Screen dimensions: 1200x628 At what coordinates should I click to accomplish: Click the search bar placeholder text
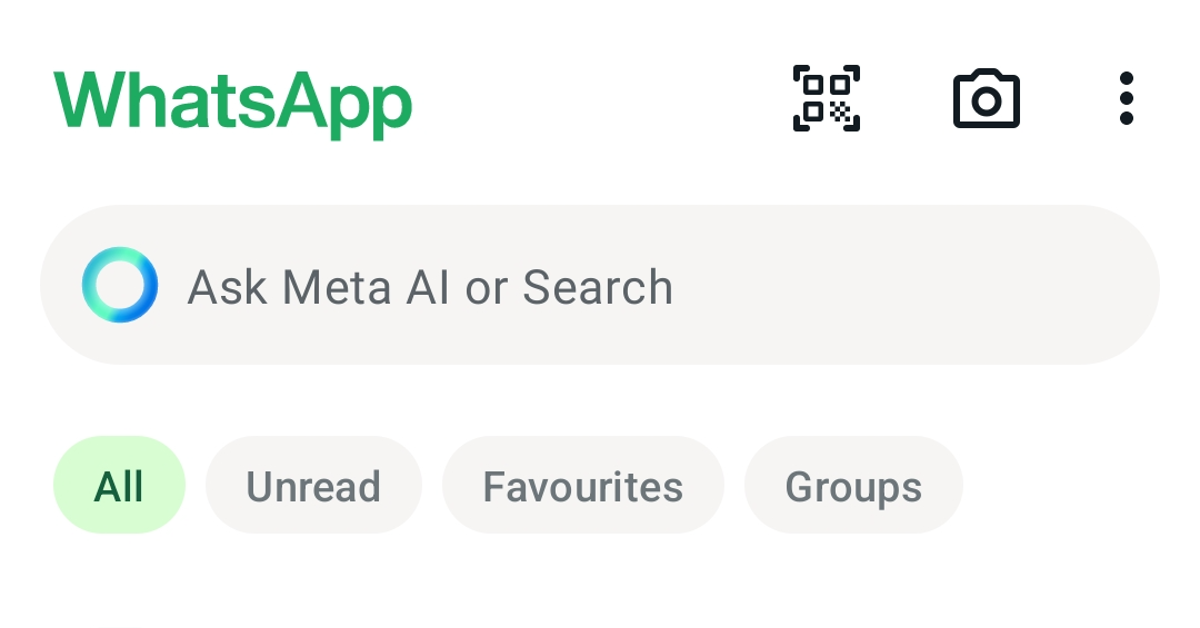[430, 287]
